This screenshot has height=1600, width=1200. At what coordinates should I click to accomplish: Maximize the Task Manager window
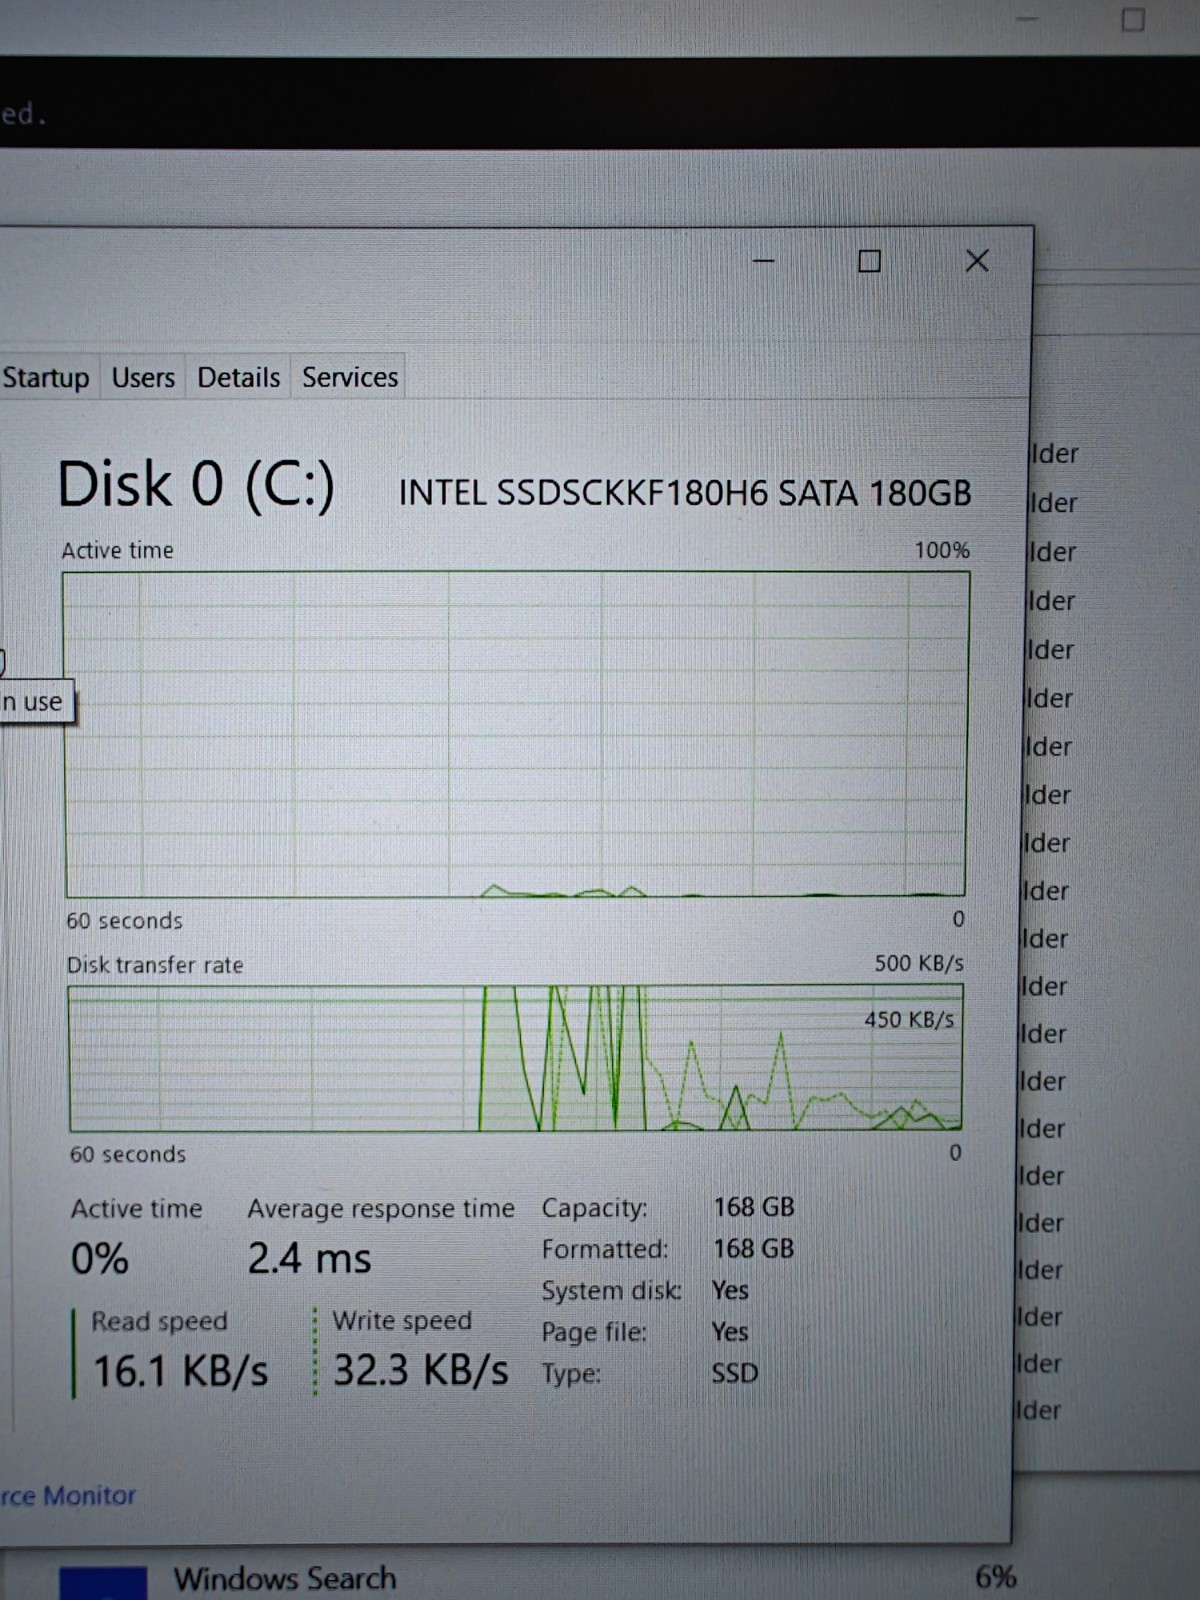(x=870, y=261)
